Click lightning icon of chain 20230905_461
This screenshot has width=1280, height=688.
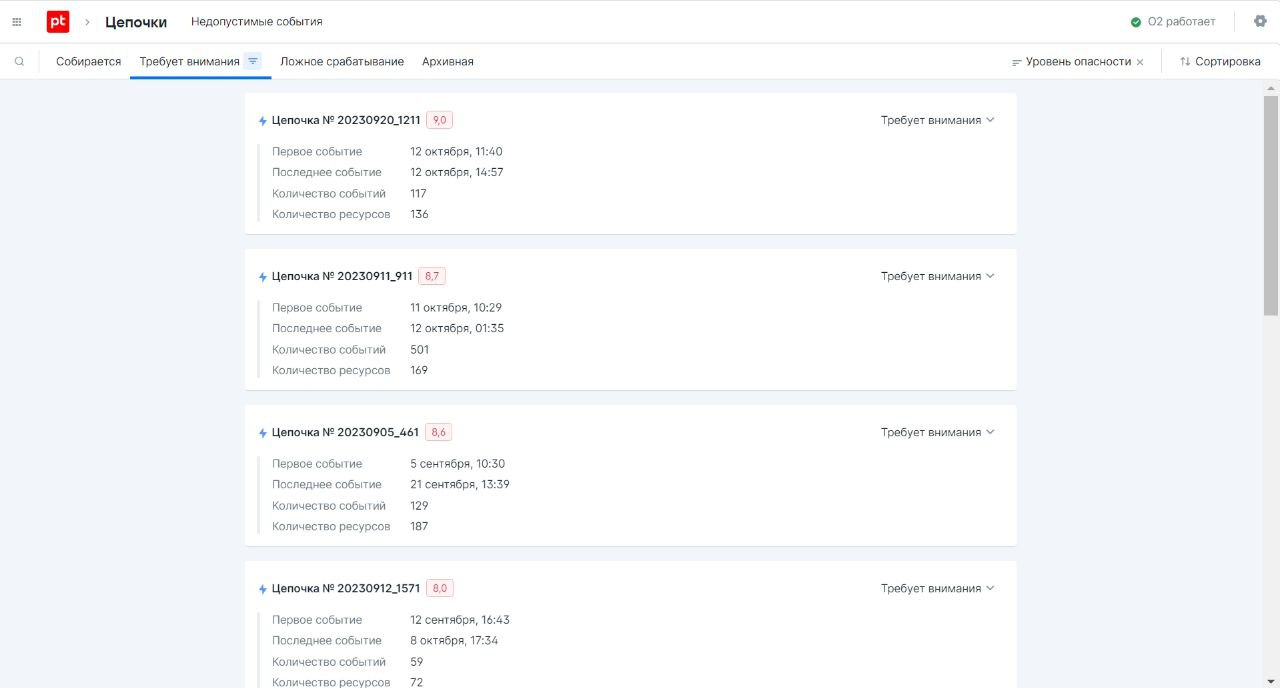pyautogui.click(x=263, y=433)
